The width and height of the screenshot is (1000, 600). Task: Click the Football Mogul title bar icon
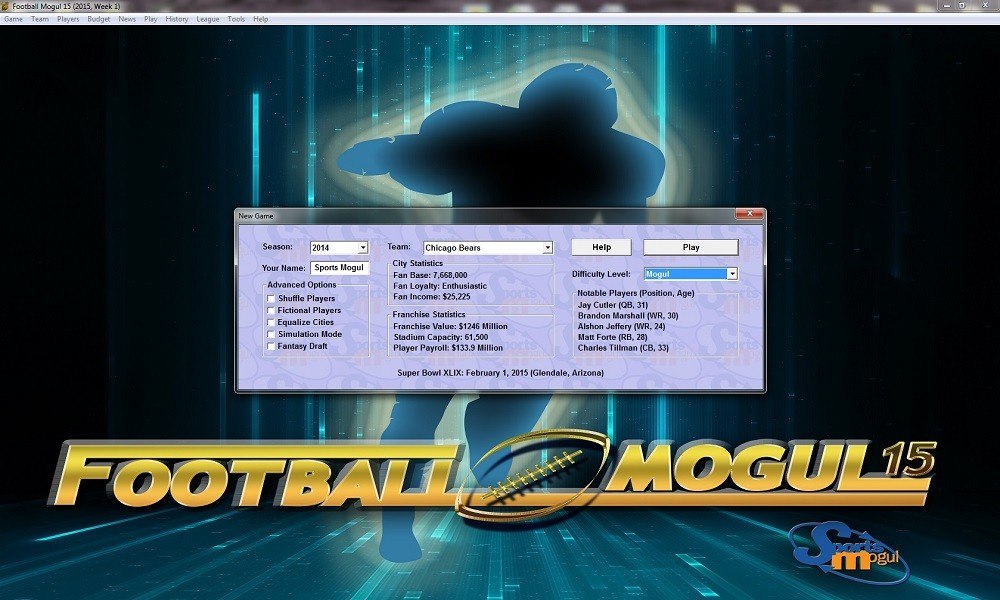pos(6,4)
